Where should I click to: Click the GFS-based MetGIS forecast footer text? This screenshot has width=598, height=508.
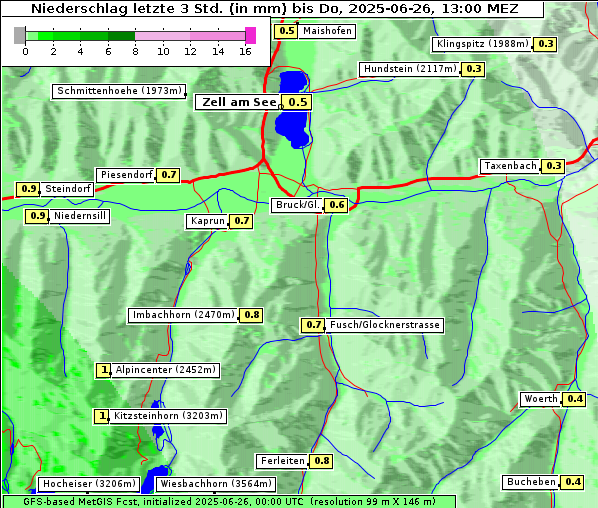(229, 502)
